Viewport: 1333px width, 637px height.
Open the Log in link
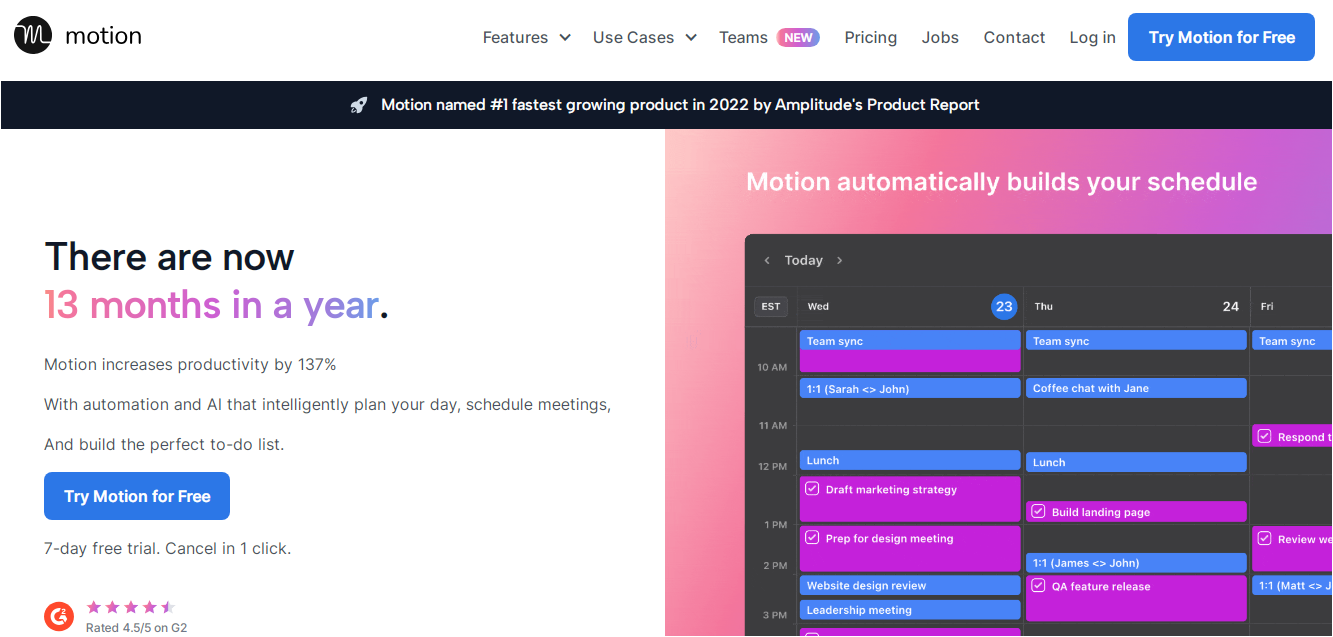click(x=1092, y=37)
